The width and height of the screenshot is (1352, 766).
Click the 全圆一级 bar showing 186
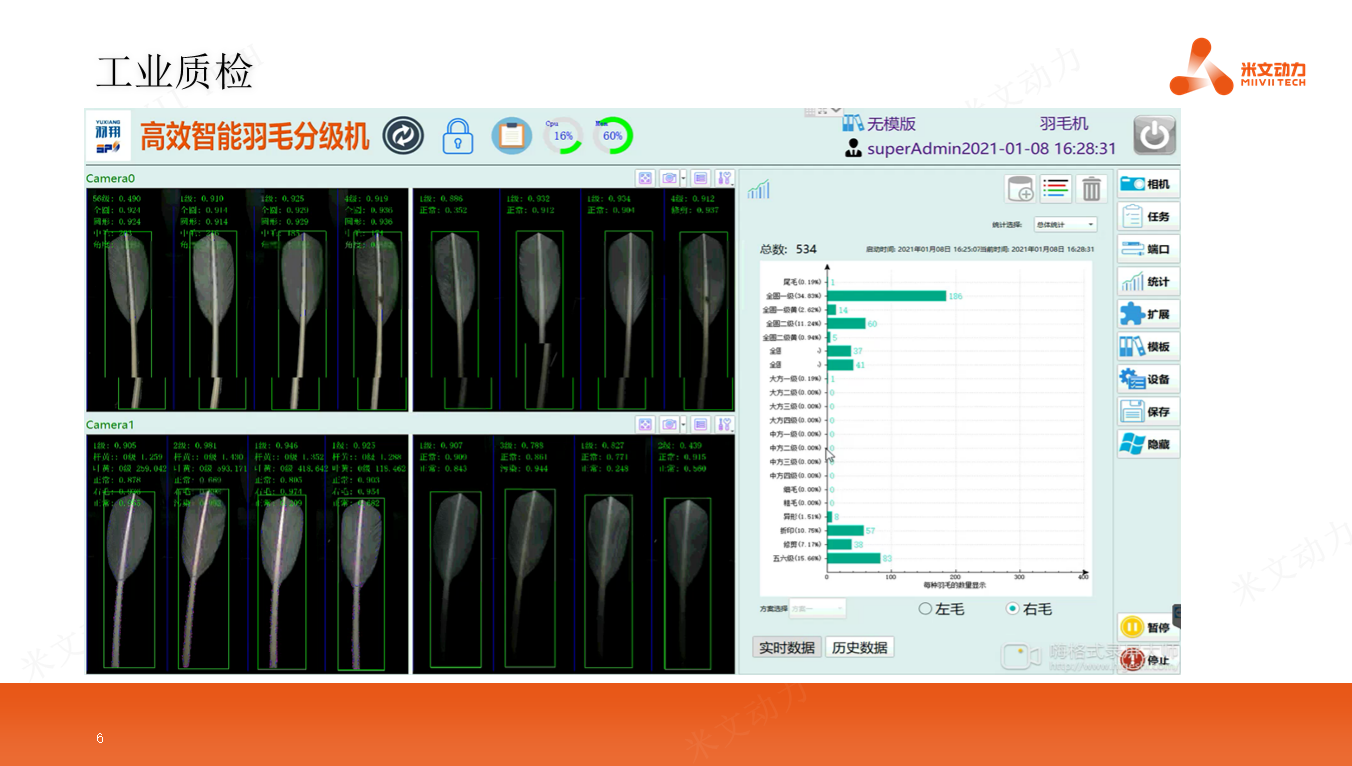pos(887,296)
